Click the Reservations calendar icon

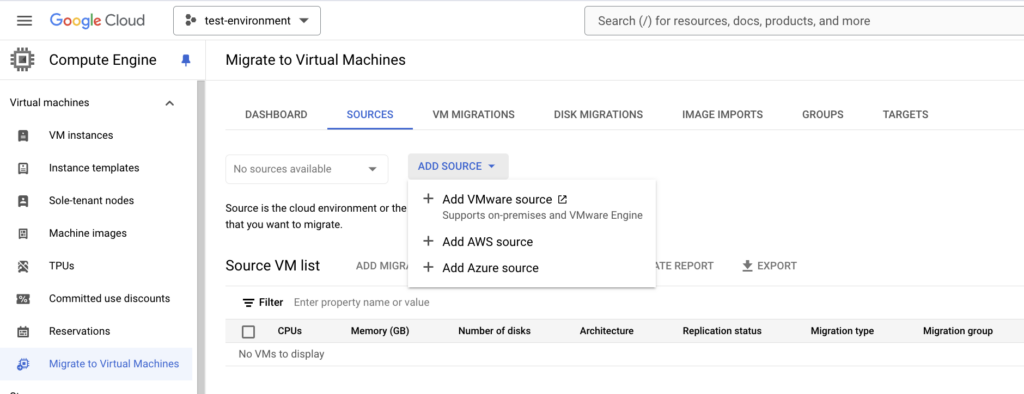[23, 331]
